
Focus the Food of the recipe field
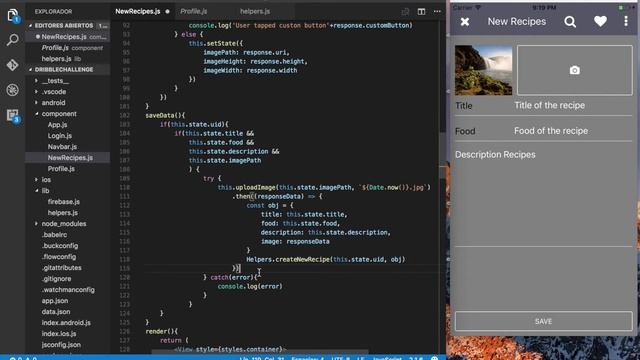(573, 131)
